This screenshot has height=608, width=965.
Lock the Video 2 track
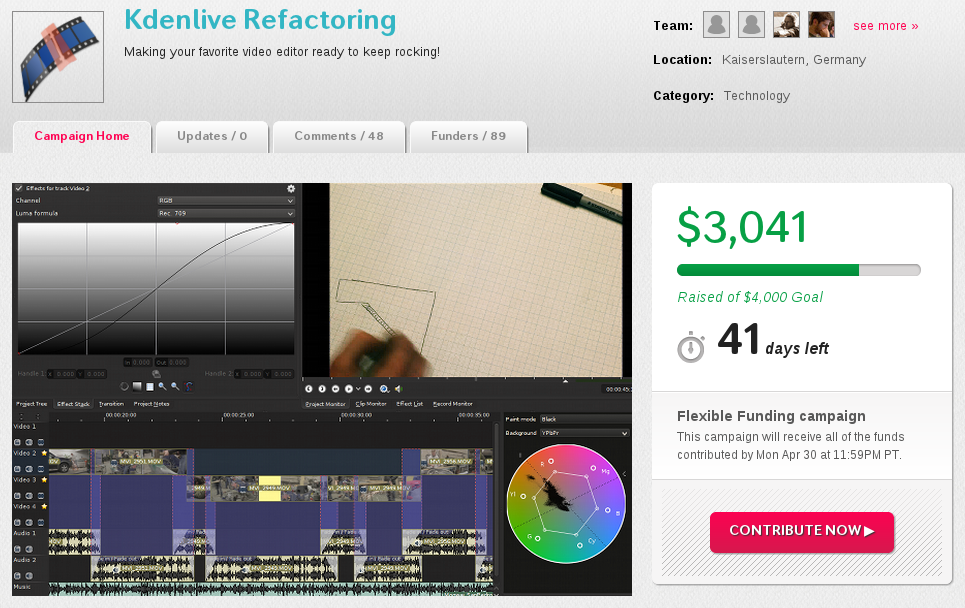(17, 469)
